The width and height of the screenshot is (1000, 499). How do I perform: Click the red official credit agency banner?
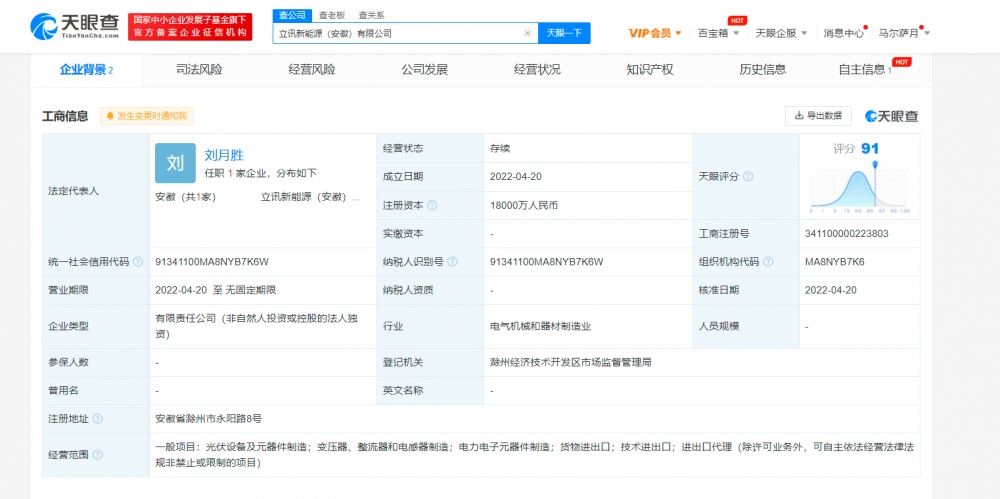point(190,27)
